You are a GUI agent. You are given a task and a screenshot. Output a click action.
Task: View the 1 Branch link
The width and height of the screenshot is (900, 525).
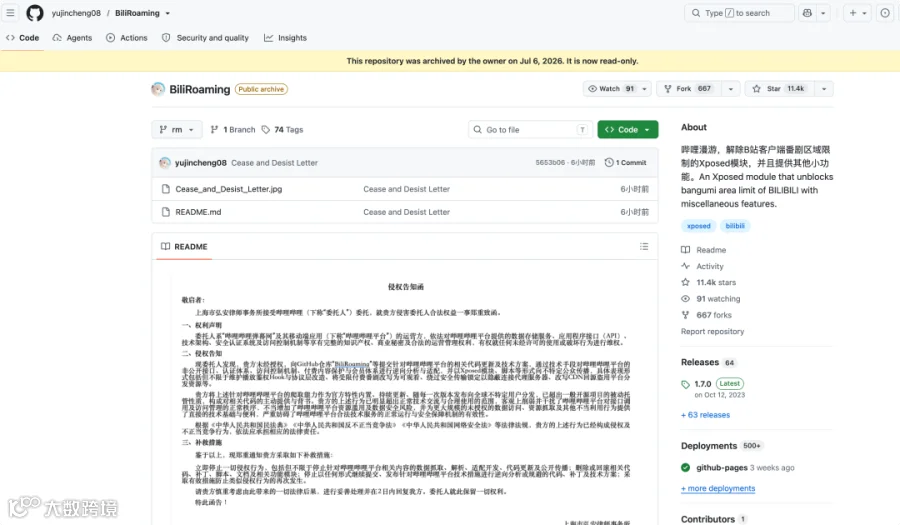[x=233, y=130]
